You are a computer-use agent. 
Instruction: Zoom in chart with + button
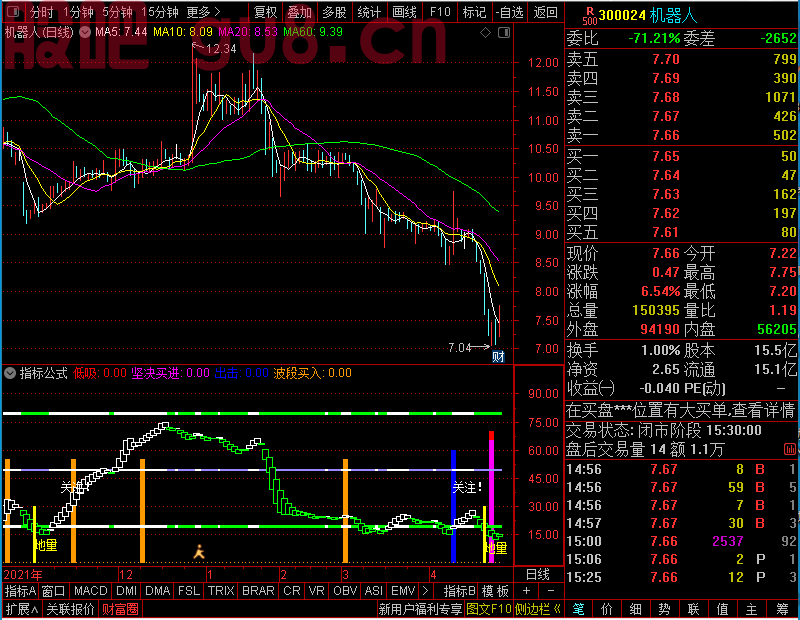click(526, 591)
